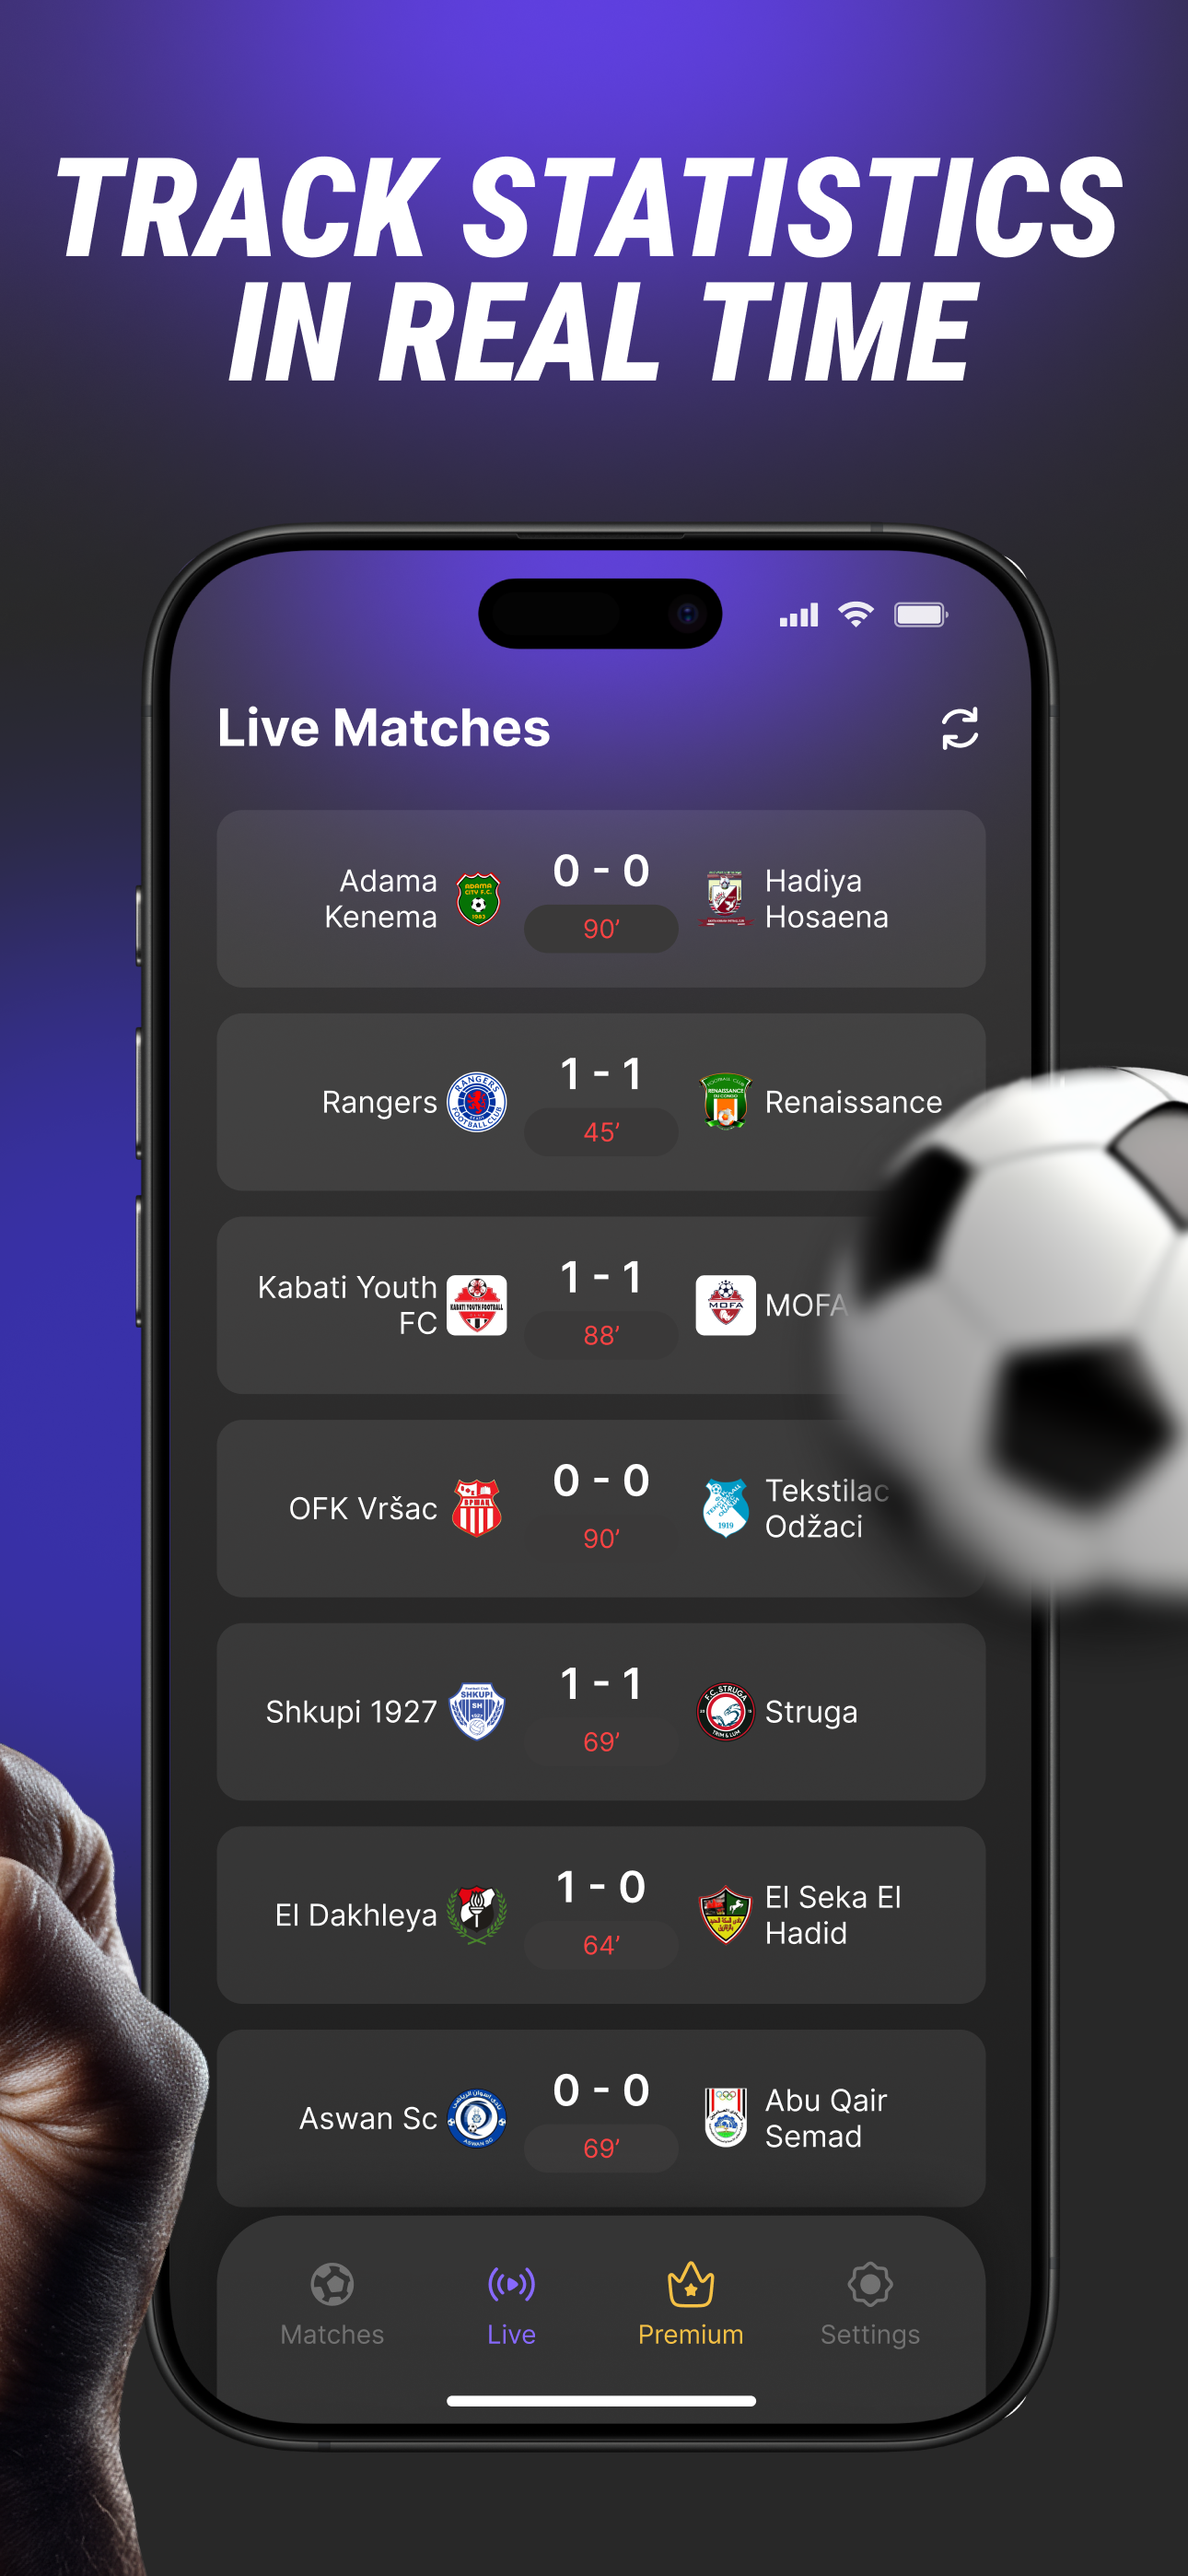
Task: Switch to the Matches tab
Action: click(x=332, y=2305)
